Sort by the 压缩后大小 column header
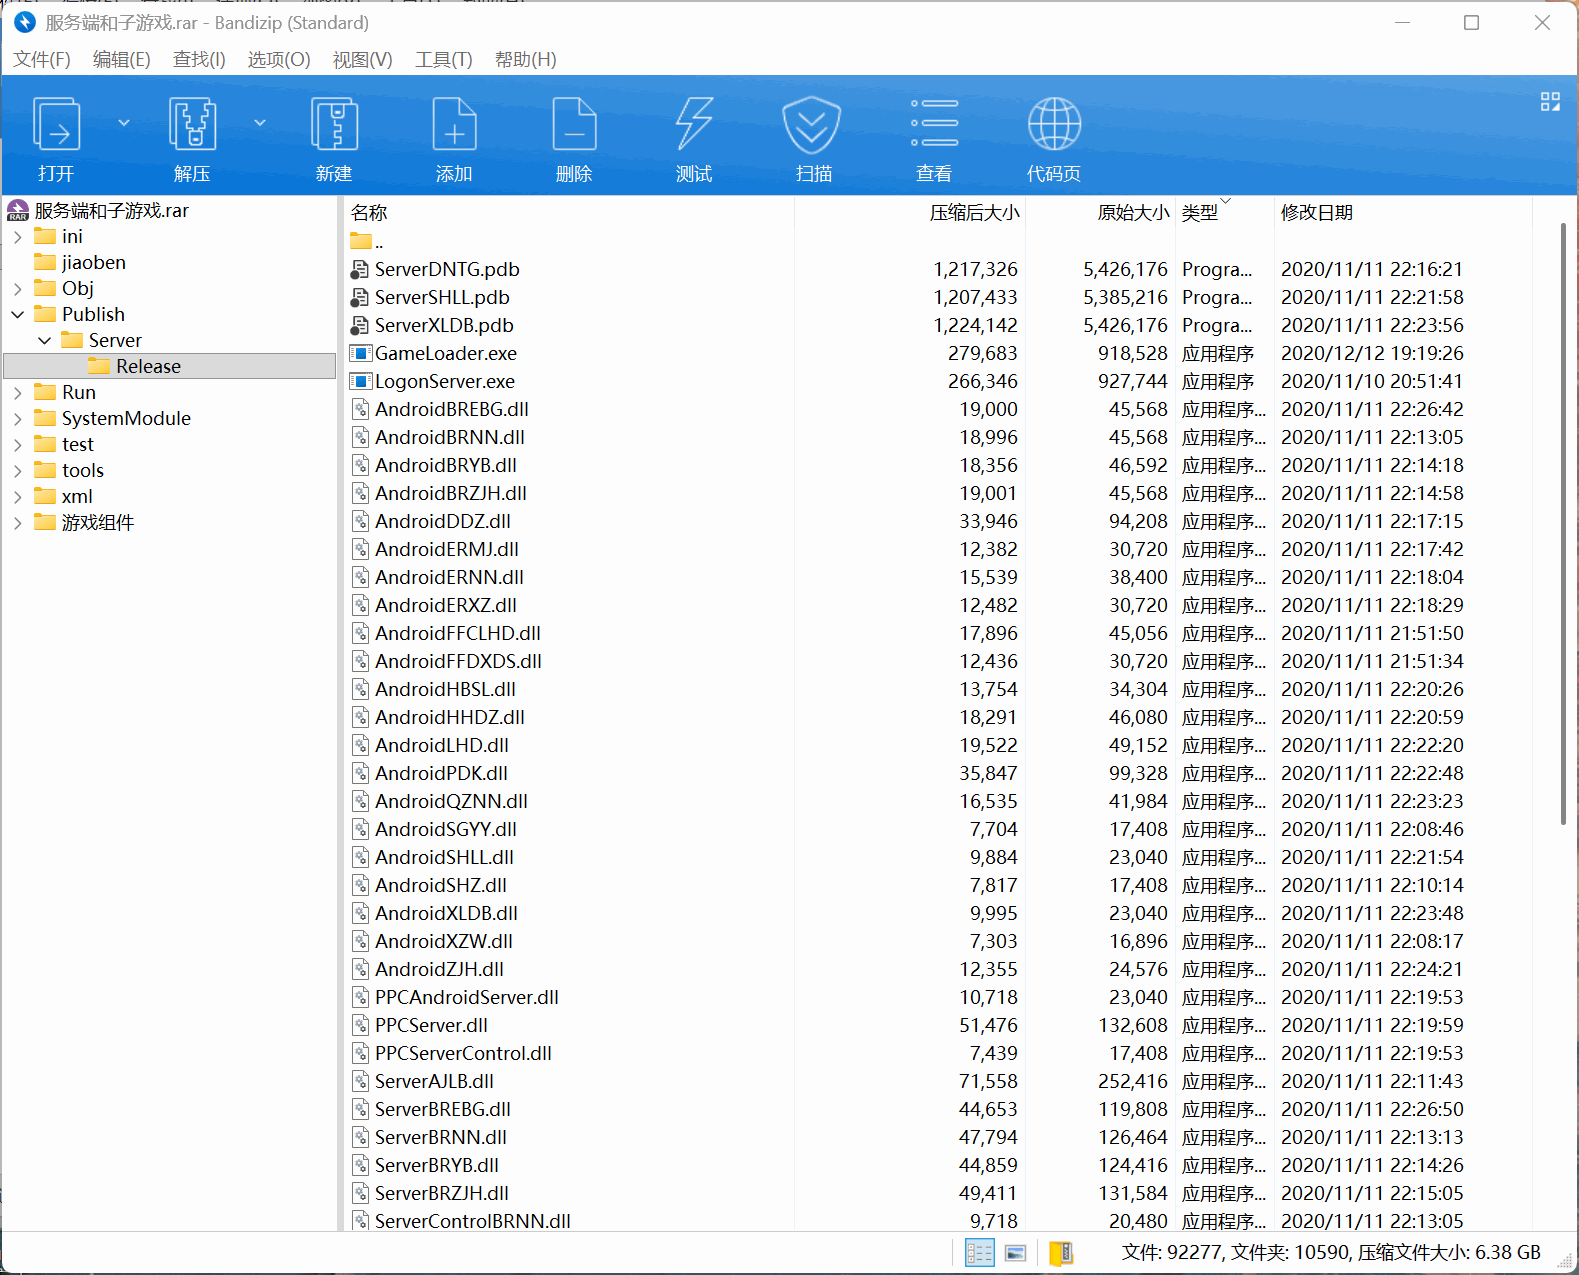 pyautogui.click(x=974, y=213)
